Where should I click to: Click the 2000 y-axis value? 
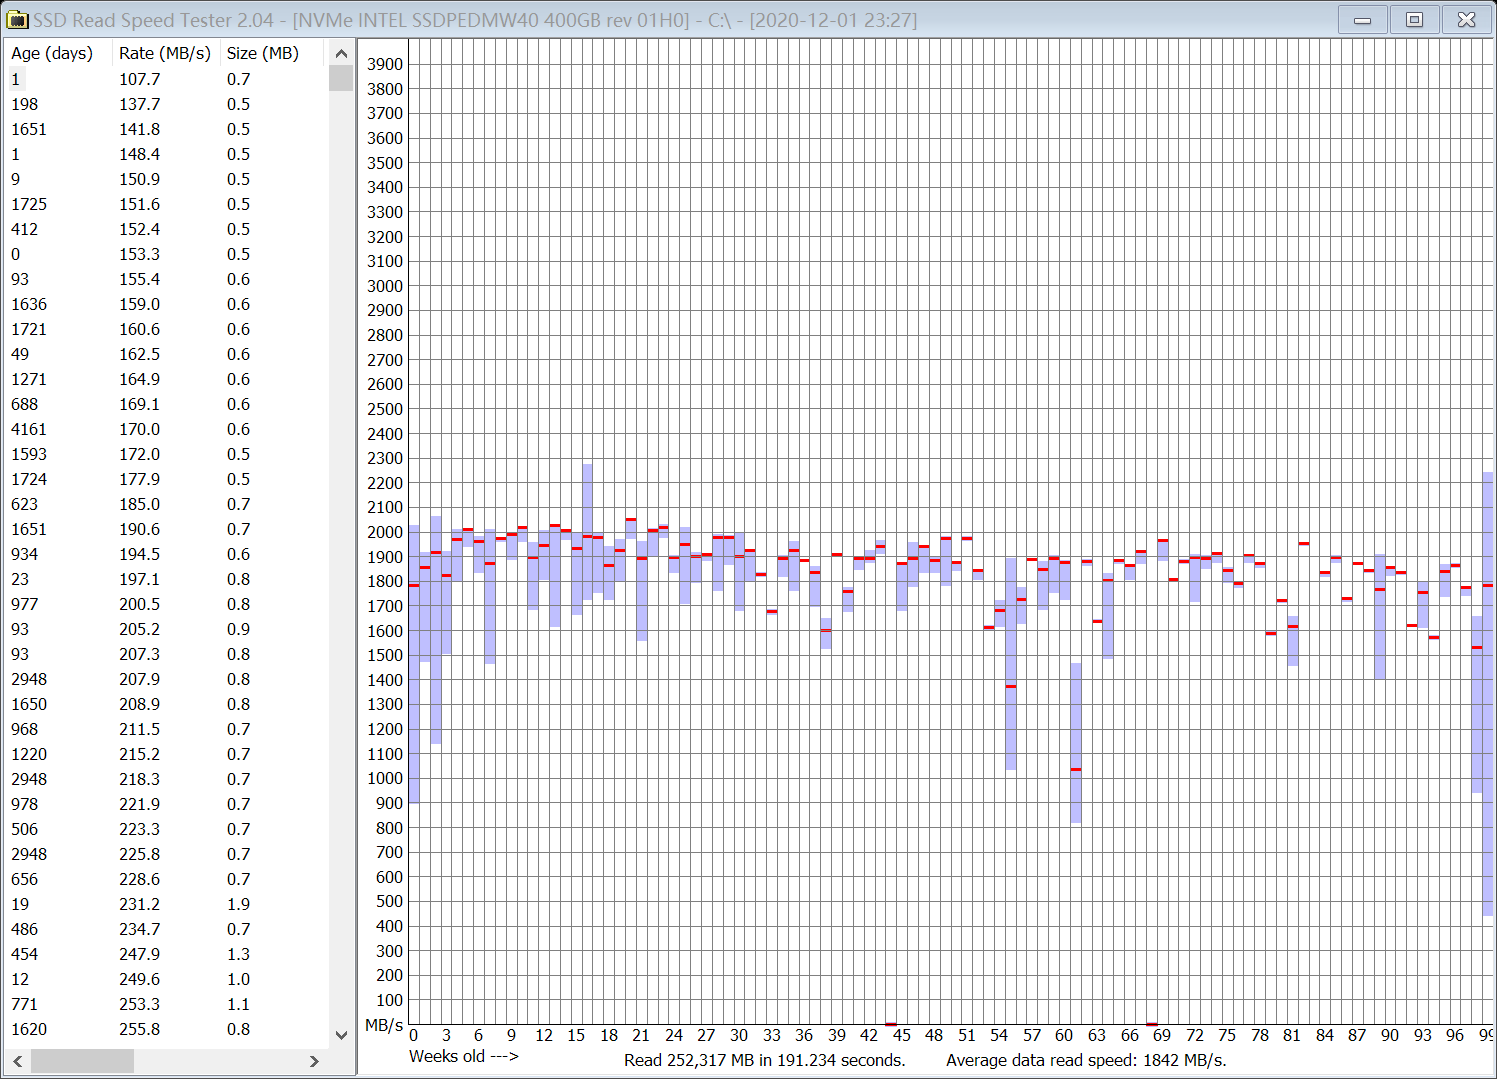point(385,533)
